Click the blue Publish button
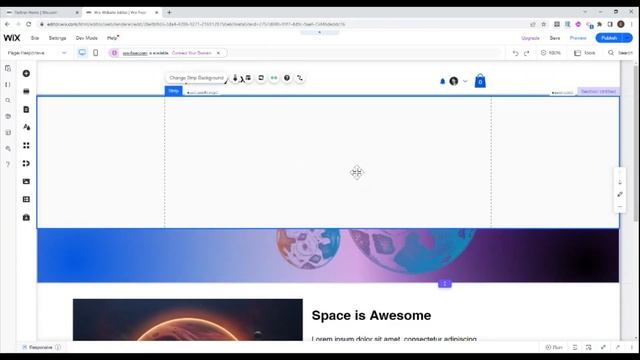Viewport: 640px width, 360px height. click(609, 38)
